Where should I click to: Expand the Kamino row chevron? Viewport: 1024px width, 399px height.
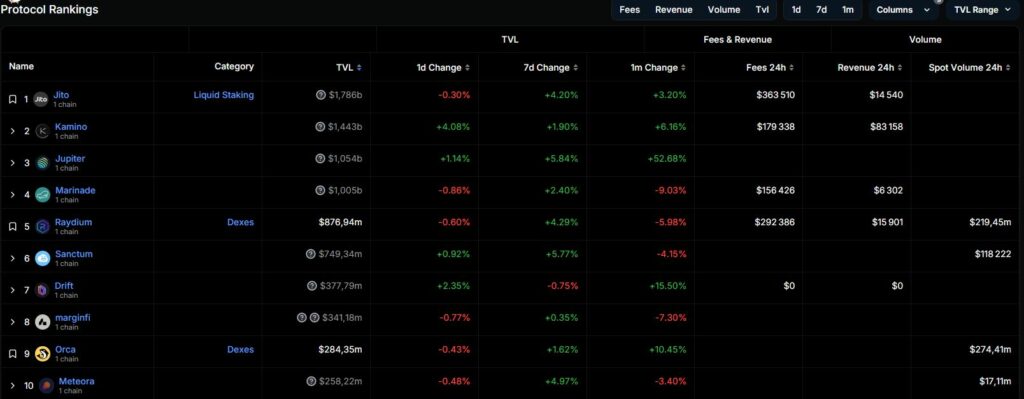click(12, 131)
